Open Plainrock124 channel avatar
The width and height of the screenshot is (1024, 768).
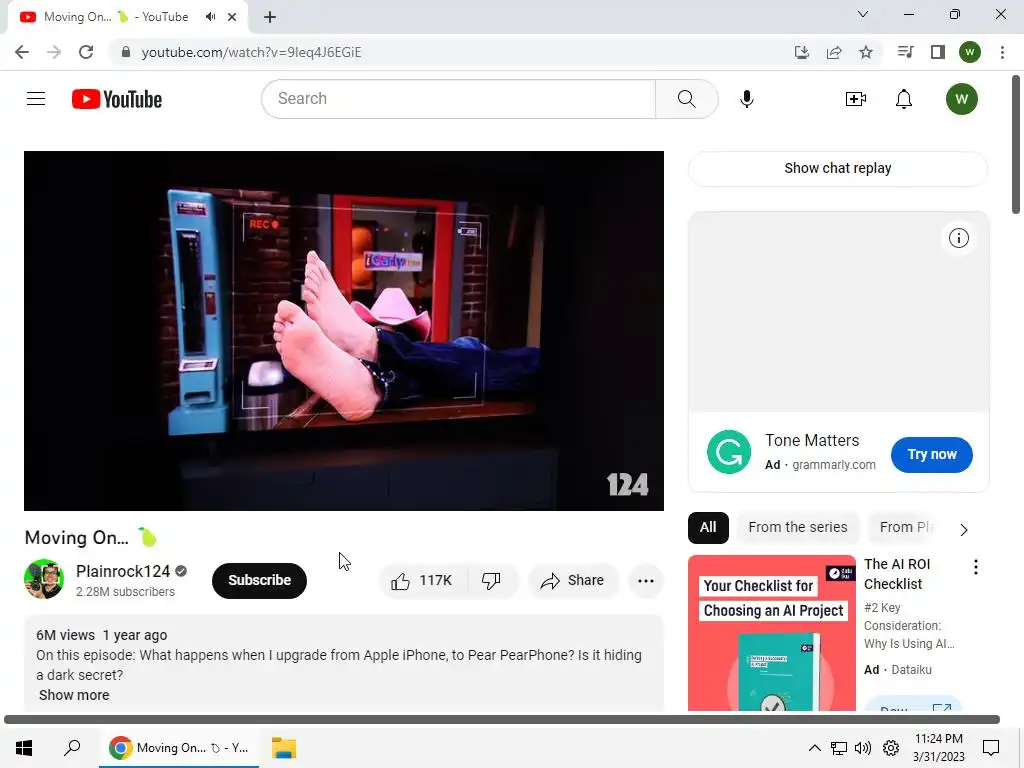tap(44, 579)
